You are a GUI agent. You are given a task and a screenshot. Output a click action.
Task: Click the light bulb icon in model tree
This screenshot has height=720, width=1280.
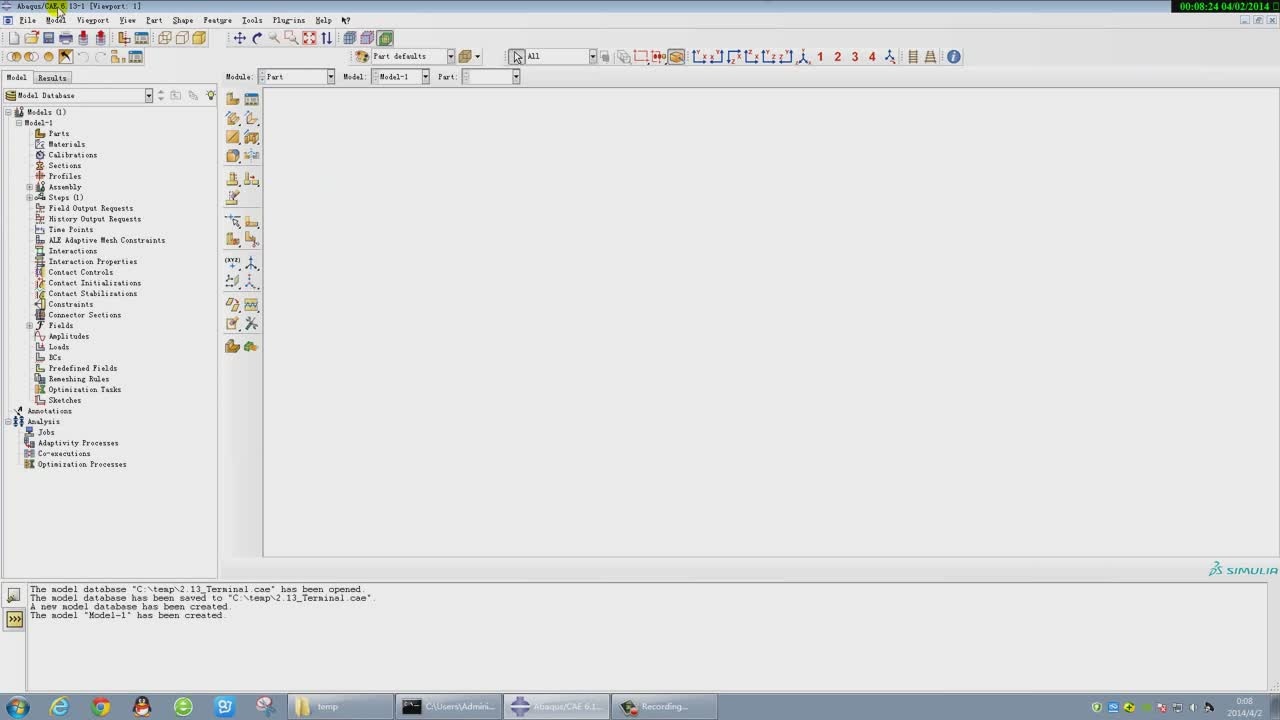[x=210, y=95]
